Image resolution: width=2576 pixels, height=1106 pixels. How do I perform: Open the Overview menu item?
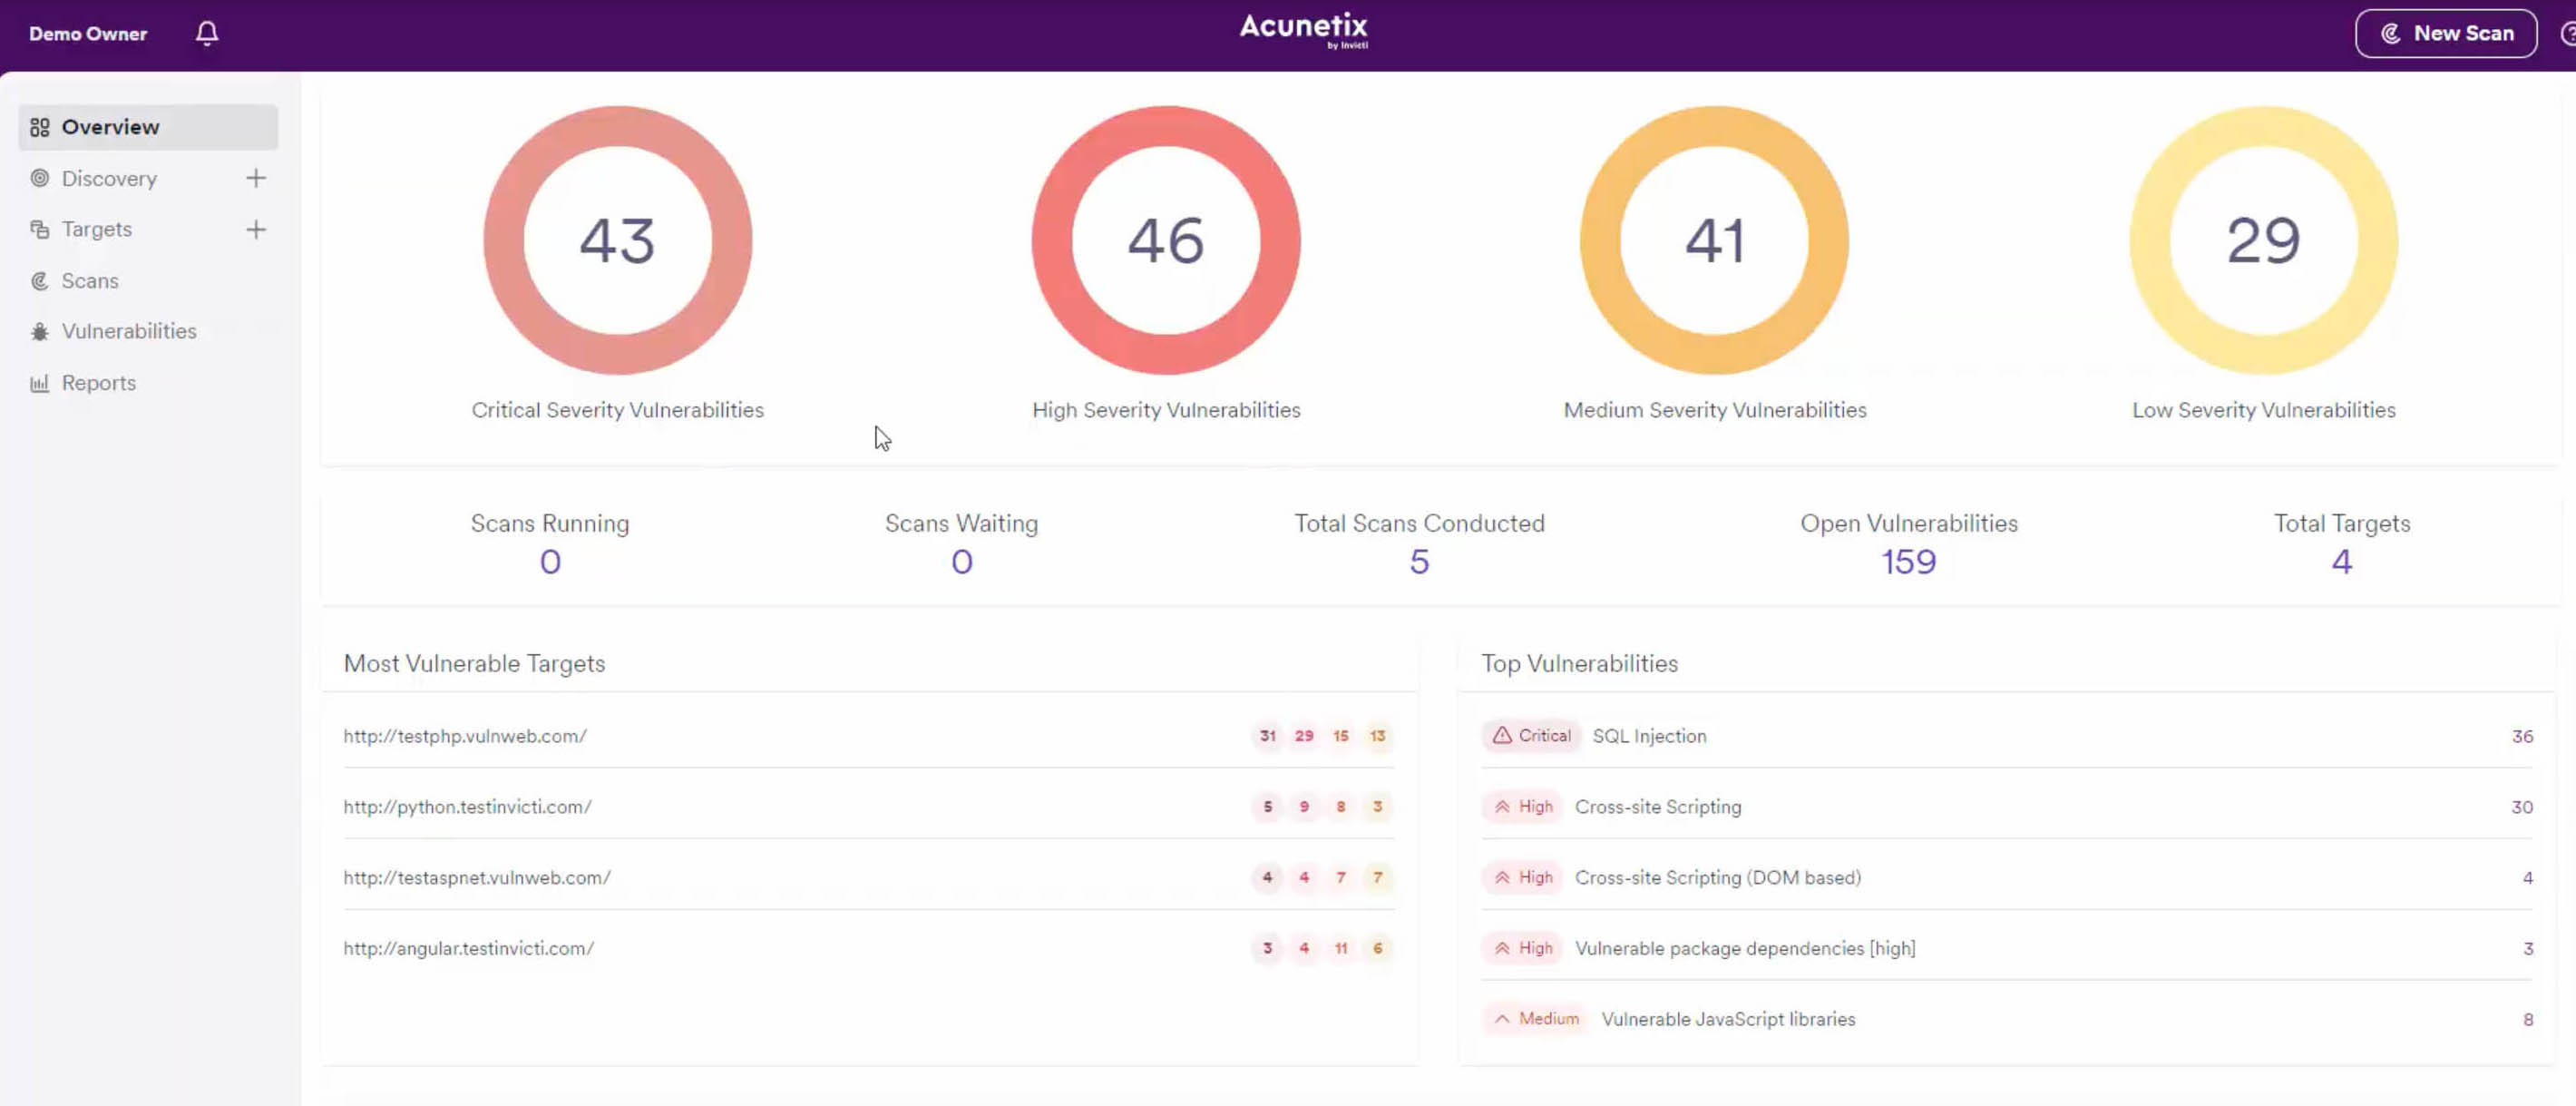click(x=148, y=127)
